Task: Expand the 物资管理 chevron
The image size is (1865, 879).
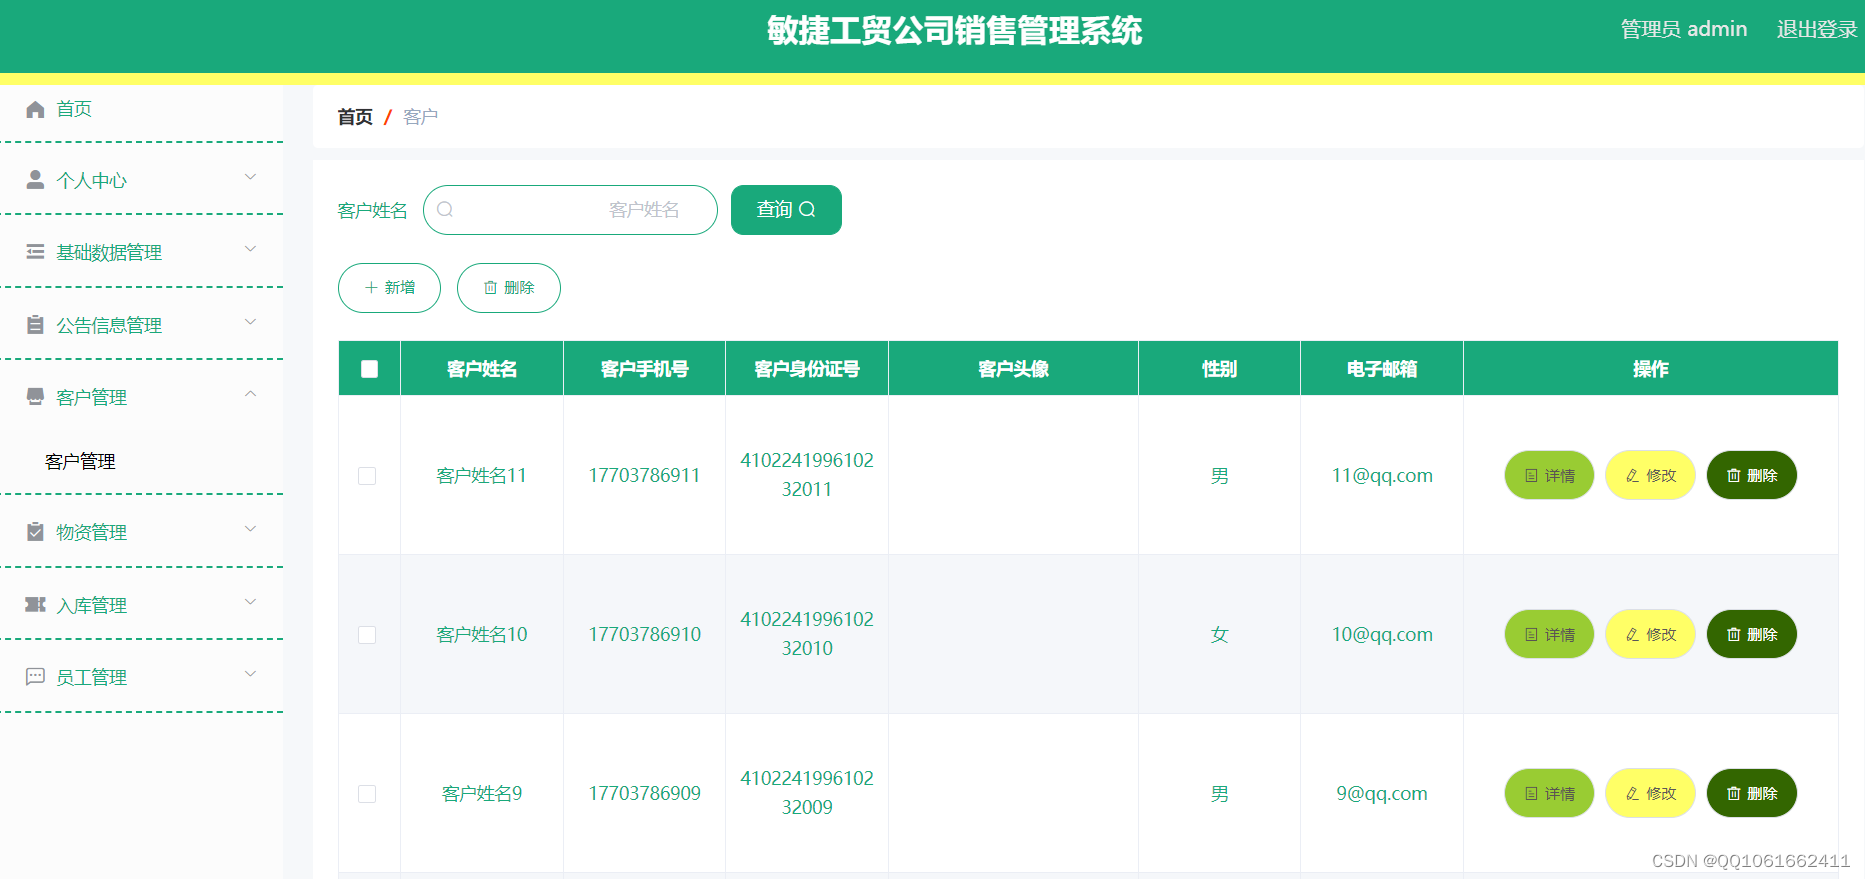Action: tap(251, 529)
